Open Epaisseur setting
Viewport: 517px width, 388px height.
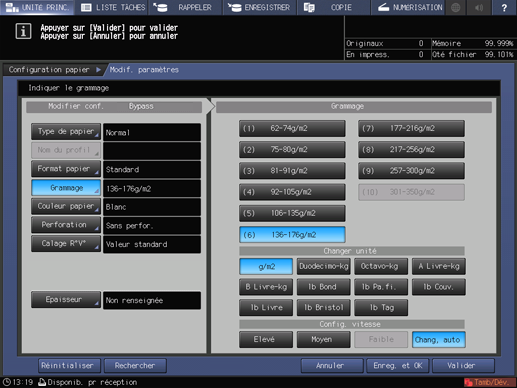[x=66, y=300]
